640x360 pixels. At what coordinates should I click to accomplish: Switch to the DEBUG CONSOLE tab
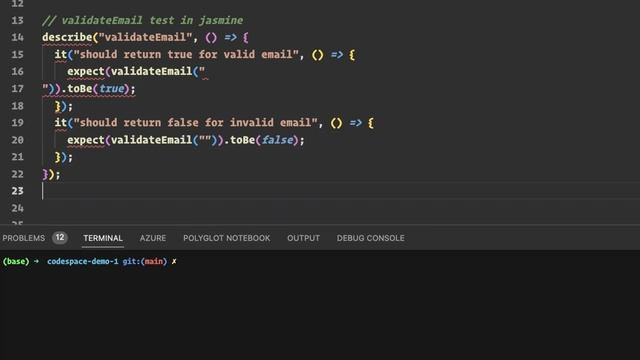pyautogui.click(x=371, y=238)
